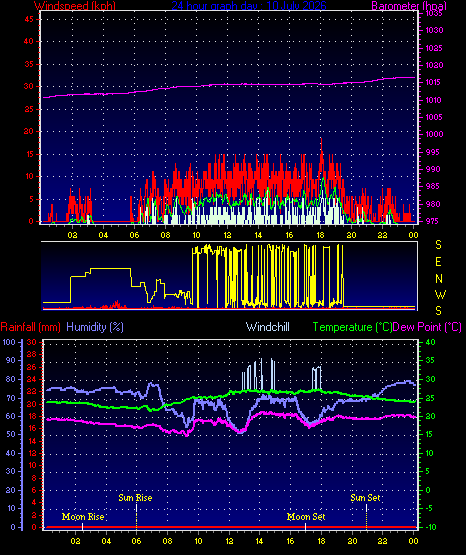
Task: Click the 40 value on green temperature axis
Action: [x=431, y=342]
